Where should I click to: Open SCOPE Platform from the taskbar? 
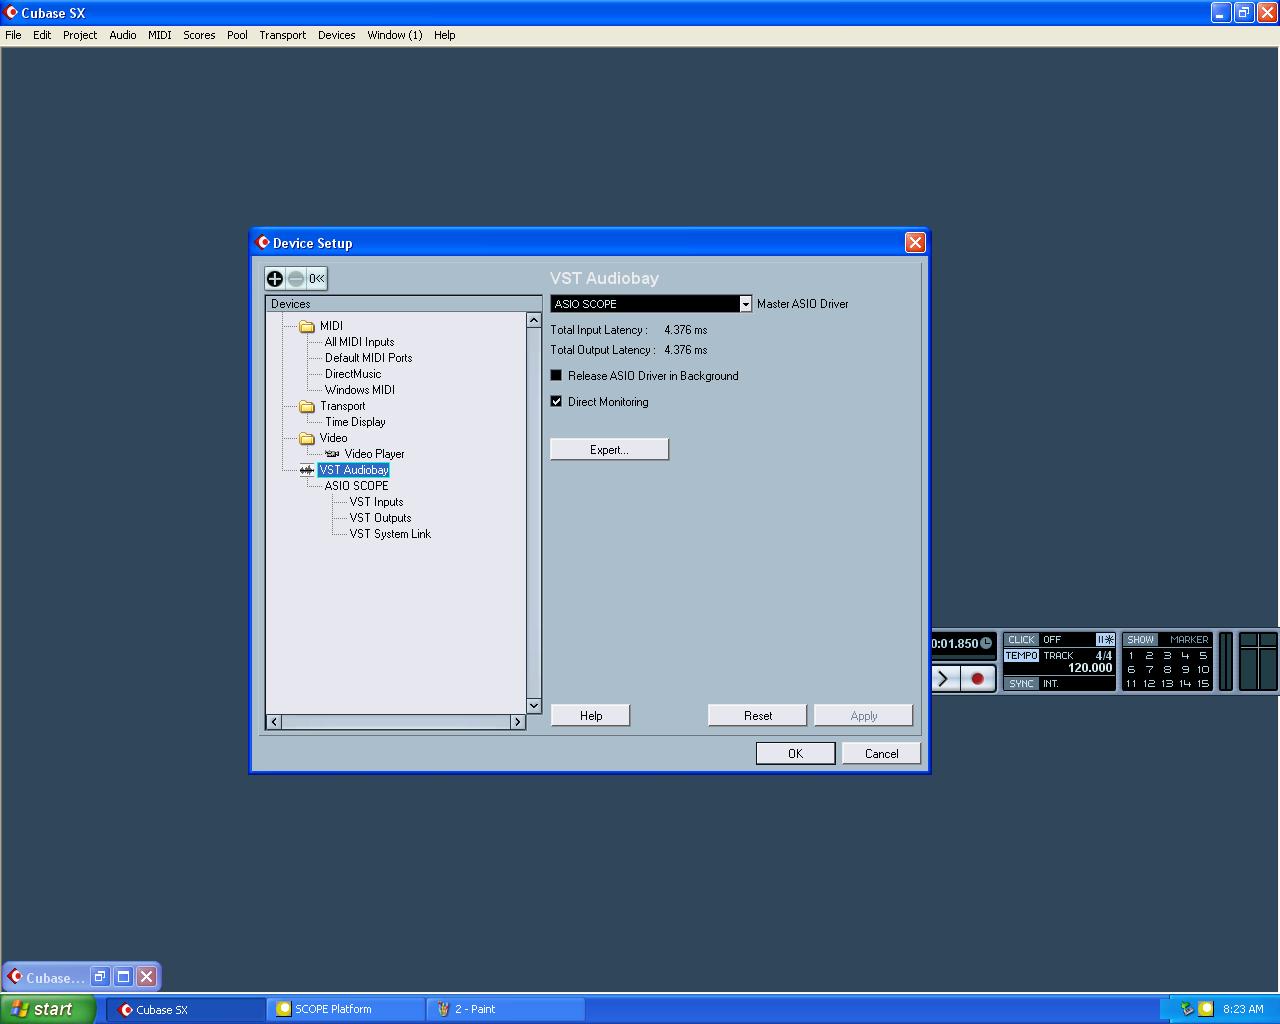(x=346, y=1009)
